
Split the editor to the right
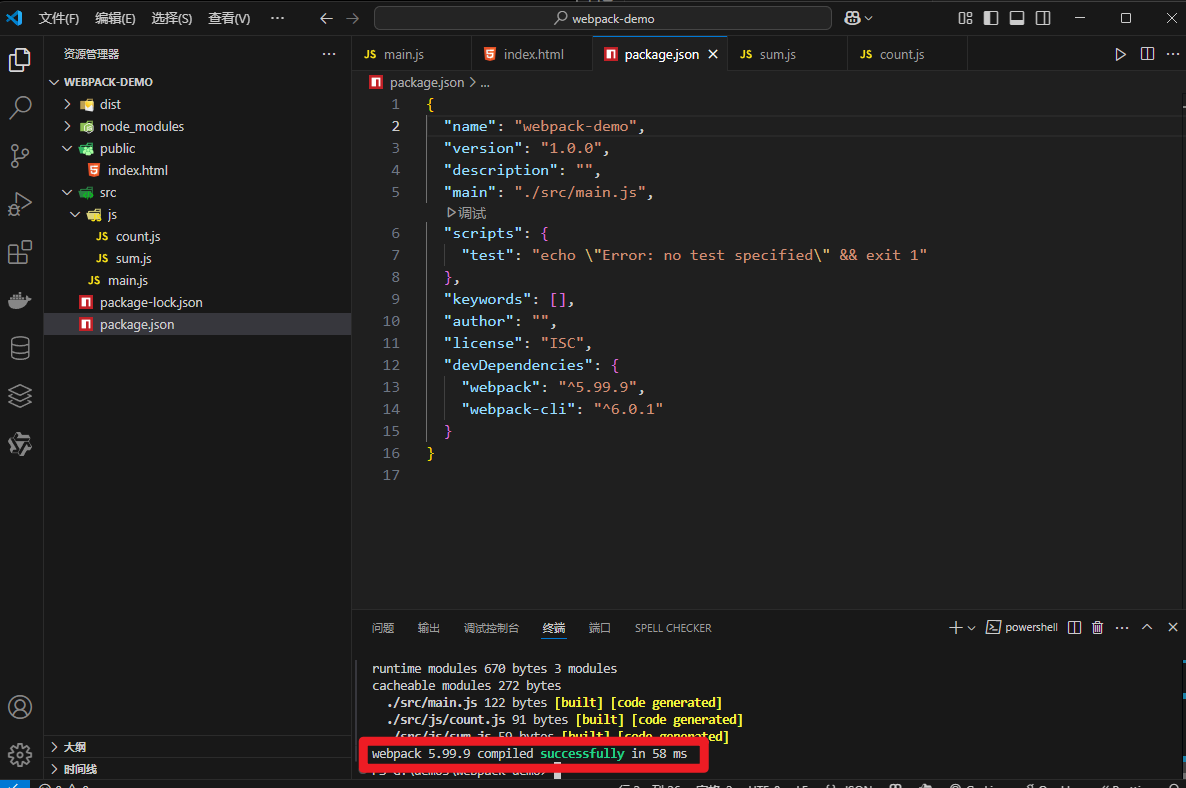1147,54
